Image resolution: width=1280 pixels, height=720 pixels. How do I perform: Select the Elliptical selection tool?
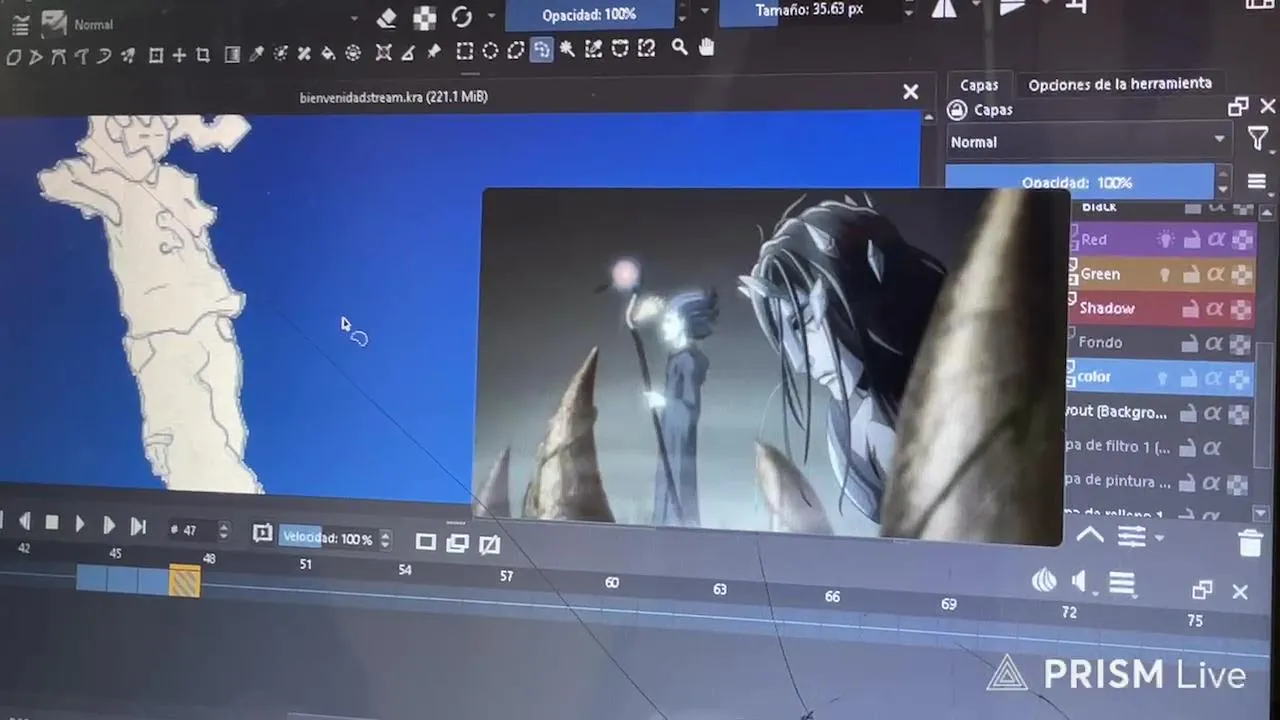490,51
